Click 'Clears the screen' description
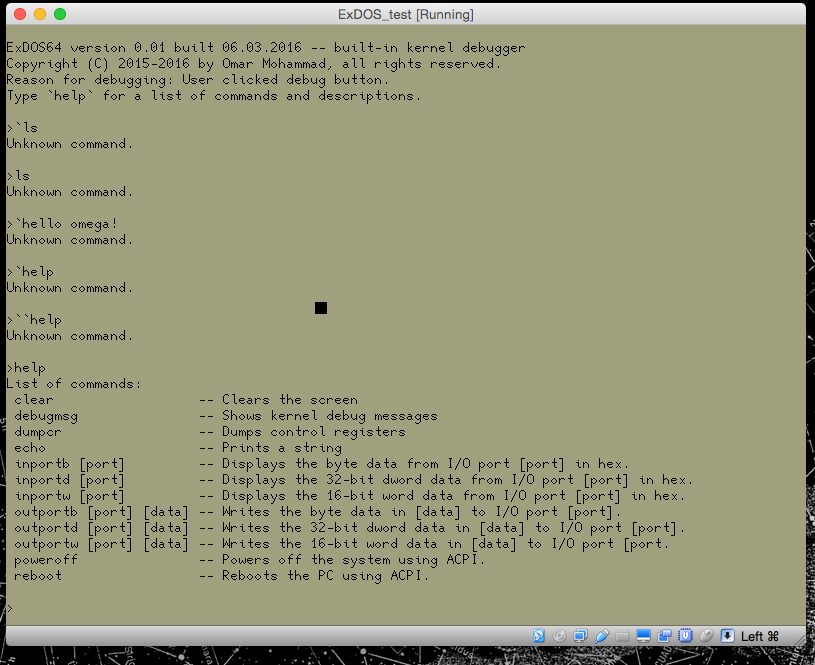The height and width of the screenshot is (665, 815). [290, 400]
